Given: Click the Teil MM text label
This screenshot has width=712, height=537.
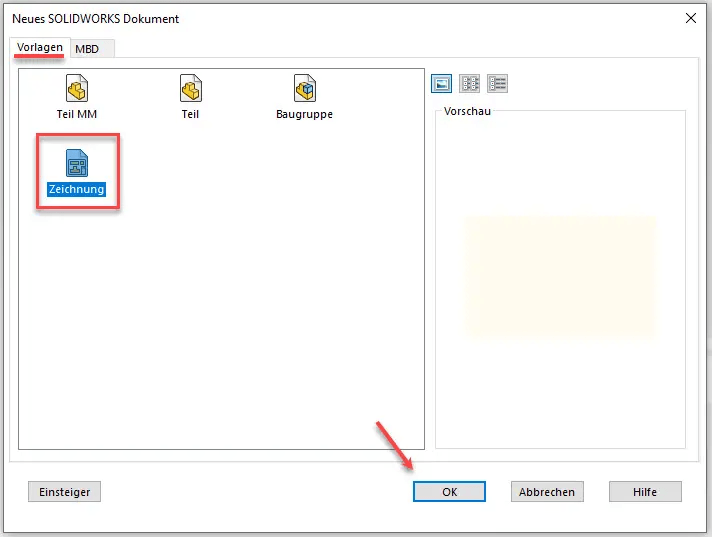Looking at the screenshot, I should click(x=77, y=114).
